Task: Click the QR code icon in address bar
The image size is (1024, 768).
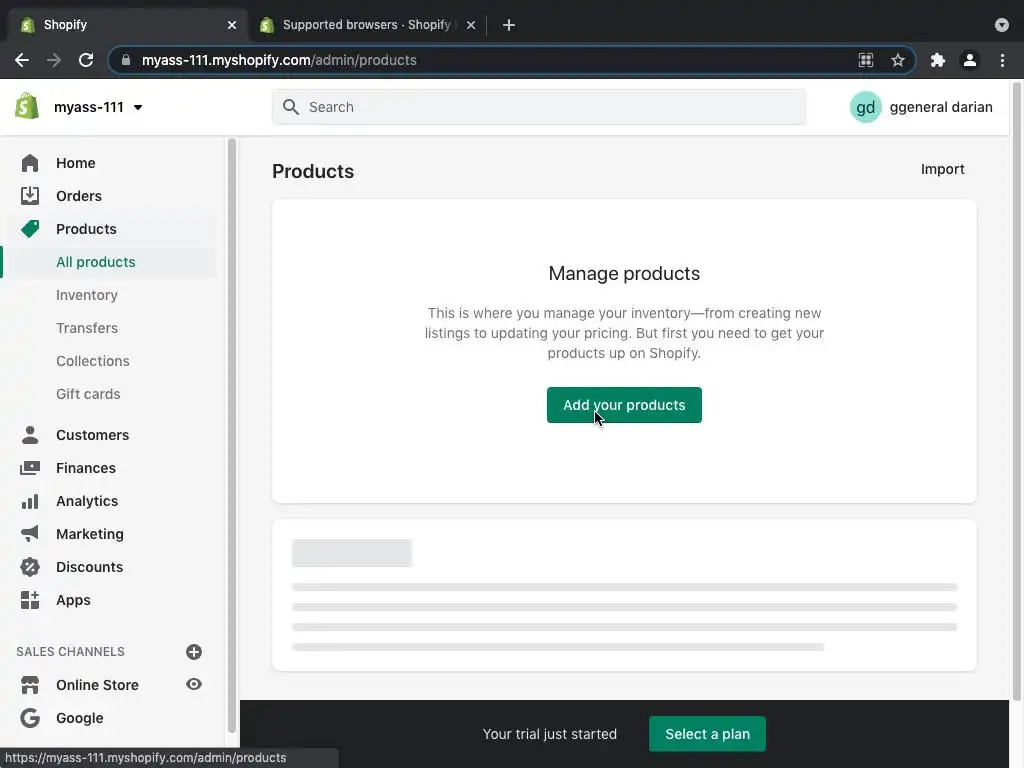Action: pyautogui.click(x=866, y=60)
